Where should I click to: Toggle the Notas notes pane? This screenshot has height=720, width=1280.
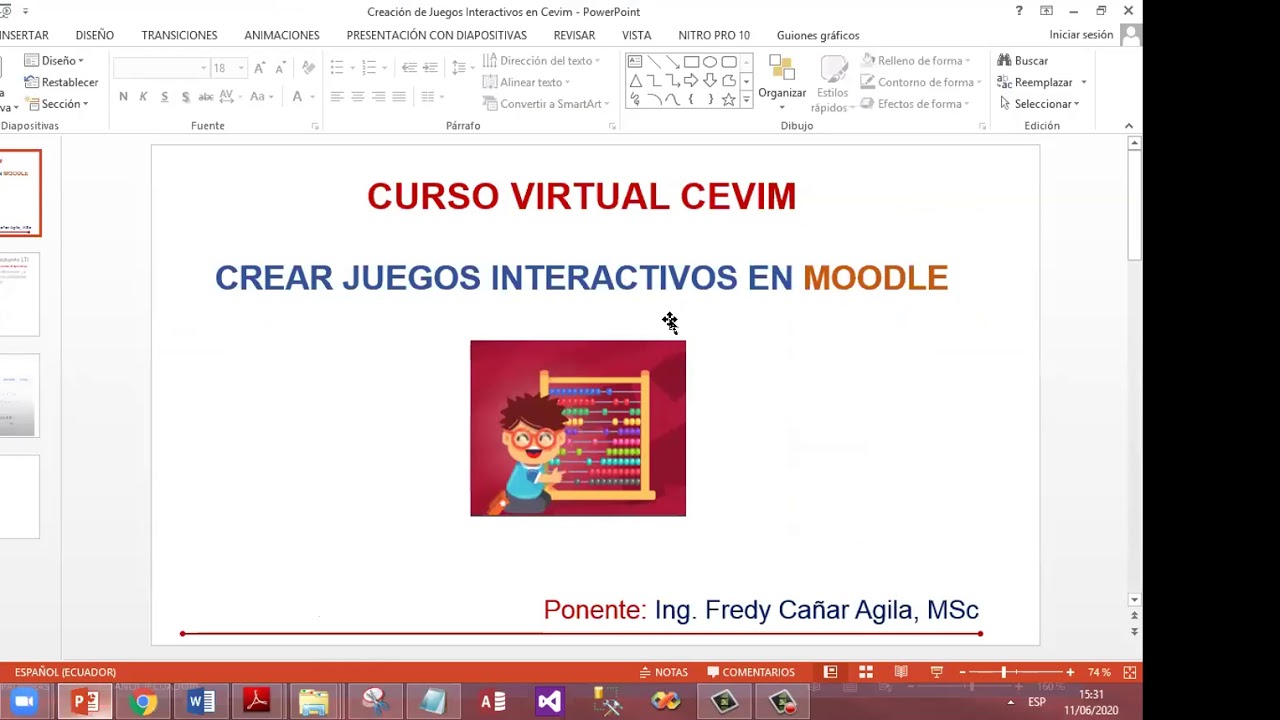click(664, 672)
